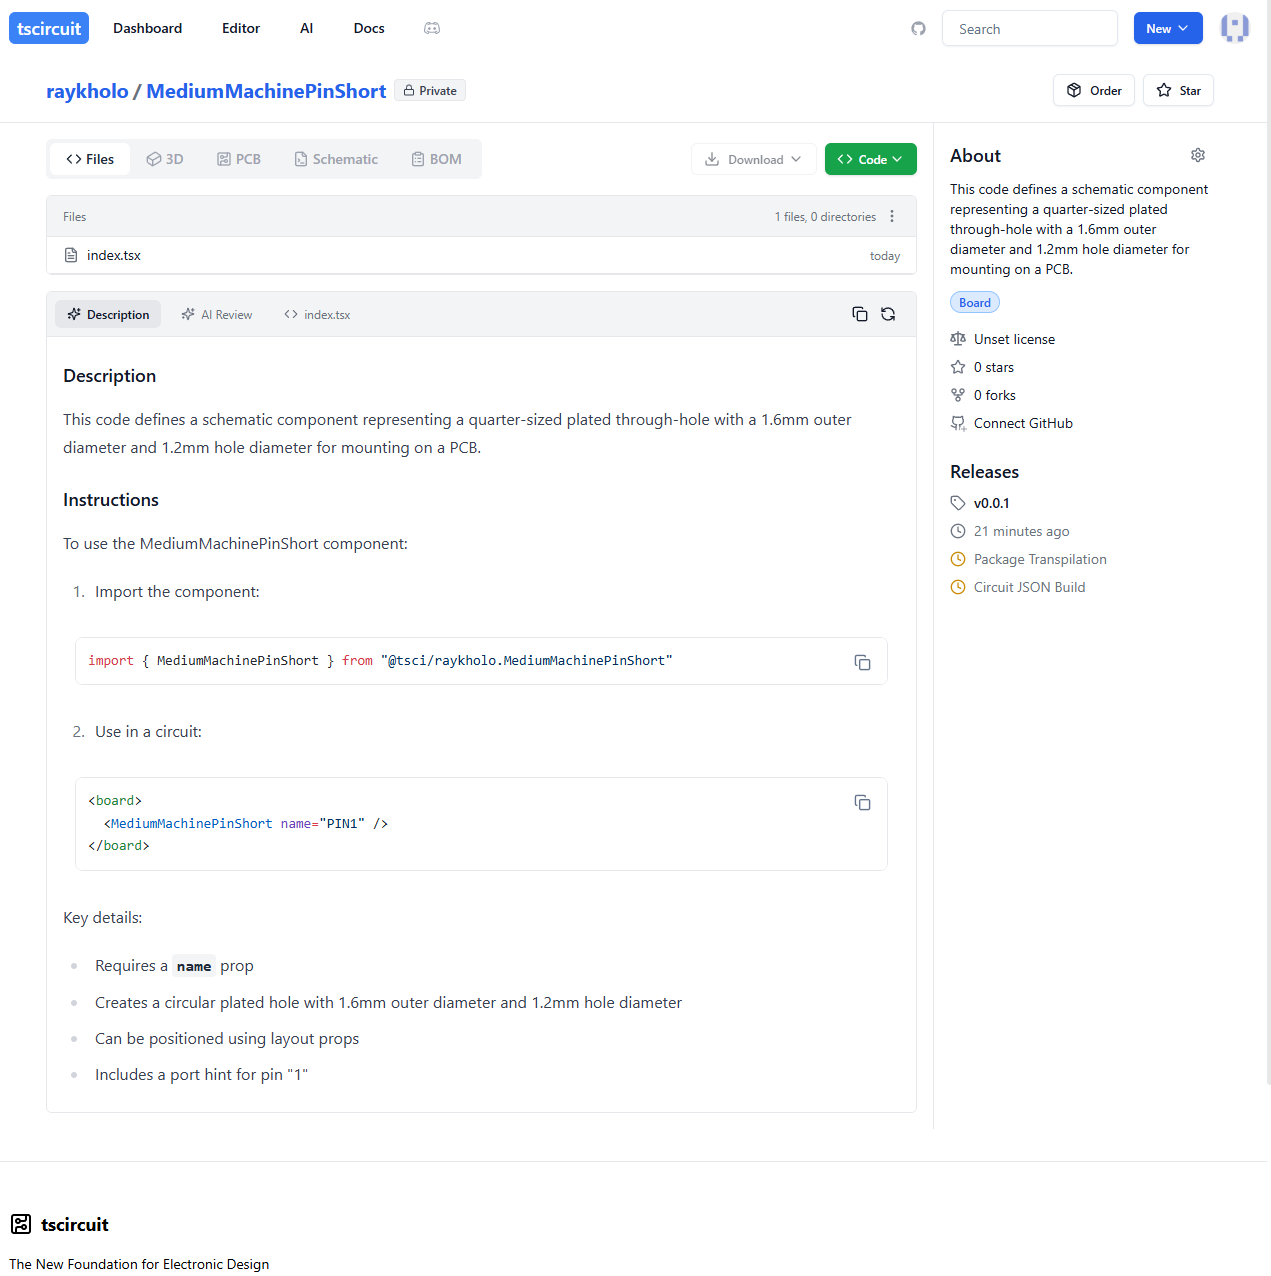Click the Order button
This screenshot has width=1271, height=1276.
pyautogui.click(x=1094, y=90)
